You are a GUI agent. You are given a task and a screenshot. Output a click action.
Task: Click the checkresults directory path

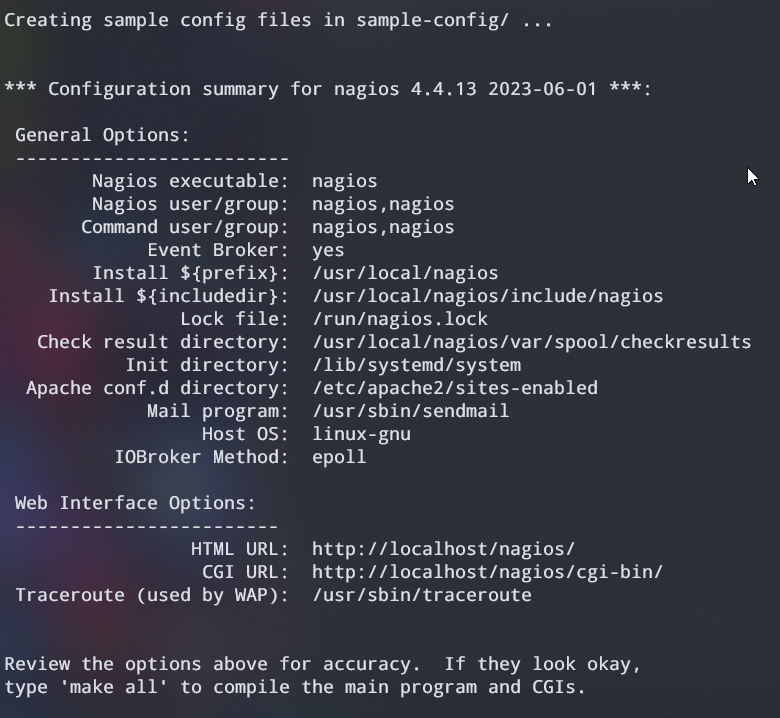pyautogui.click(x=531, y=342)
